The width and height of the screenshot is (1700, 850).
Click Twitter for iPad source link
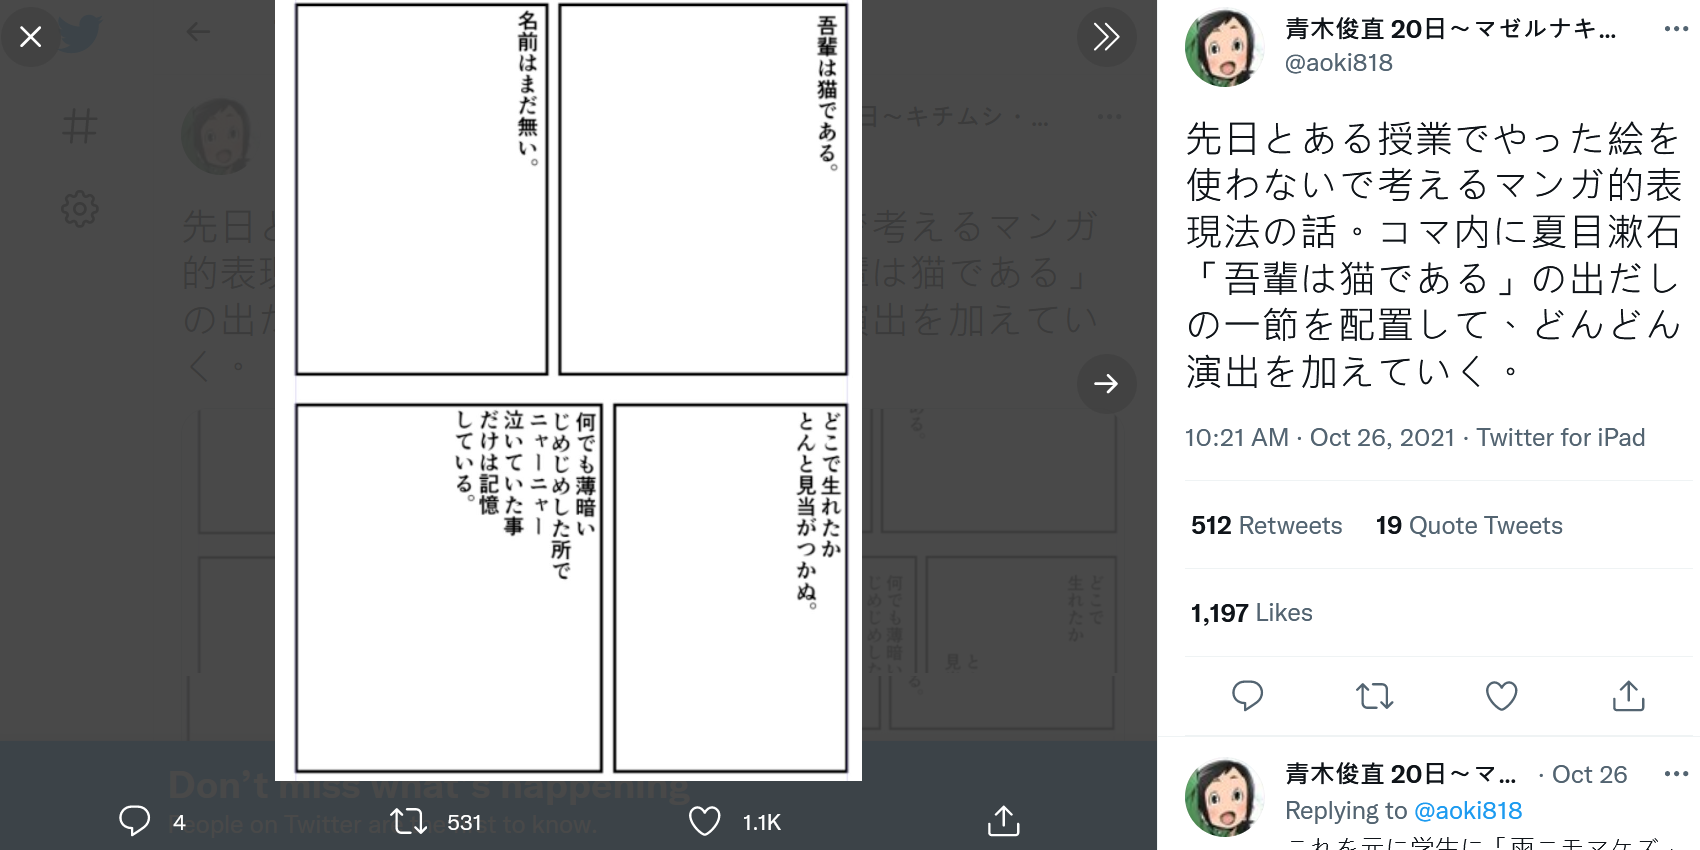pos(1560,437)
